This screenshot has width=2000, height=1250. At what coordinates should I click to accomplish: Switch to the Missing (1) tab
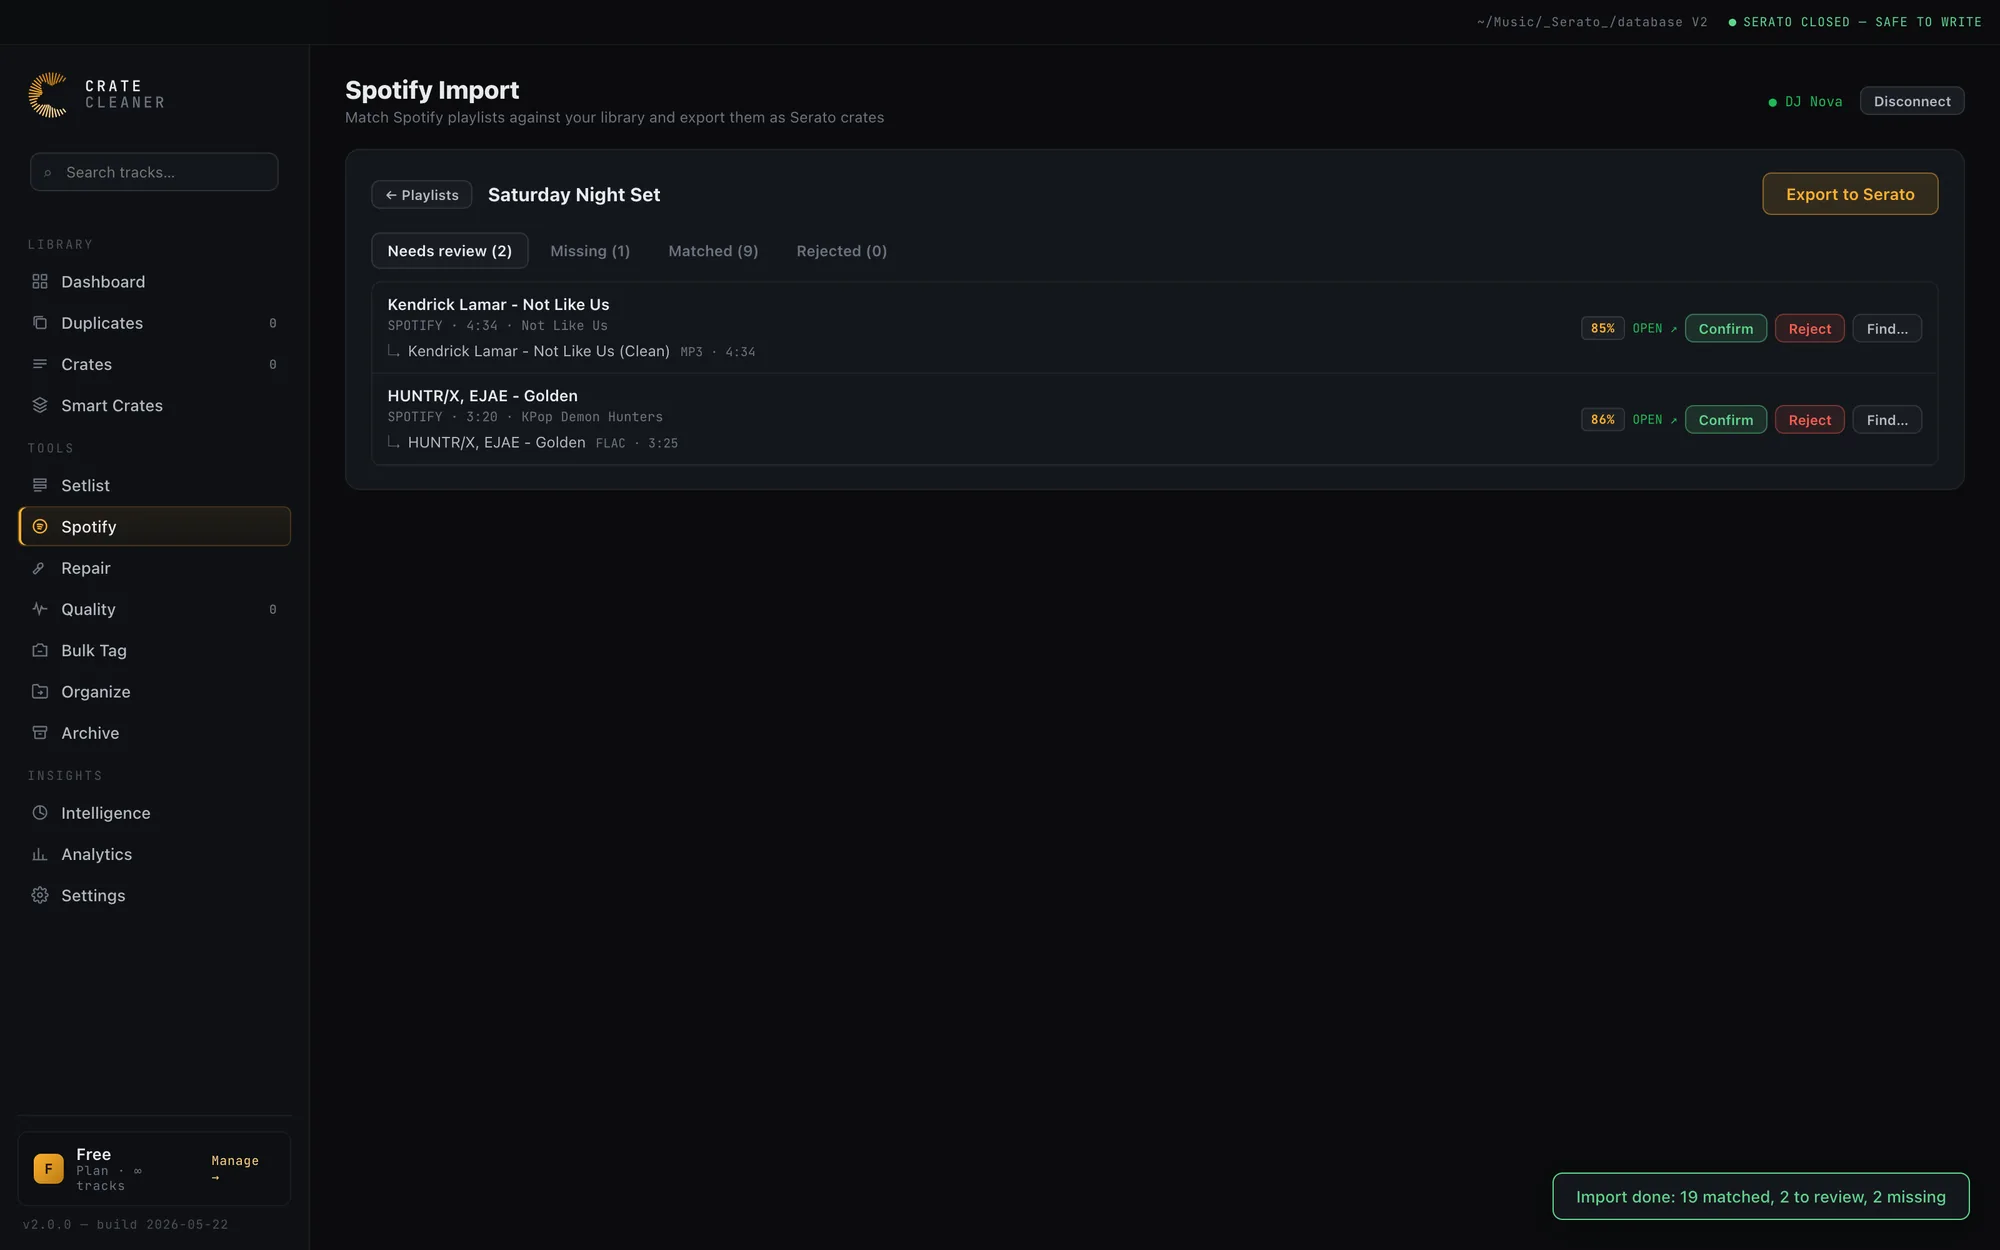590,251
